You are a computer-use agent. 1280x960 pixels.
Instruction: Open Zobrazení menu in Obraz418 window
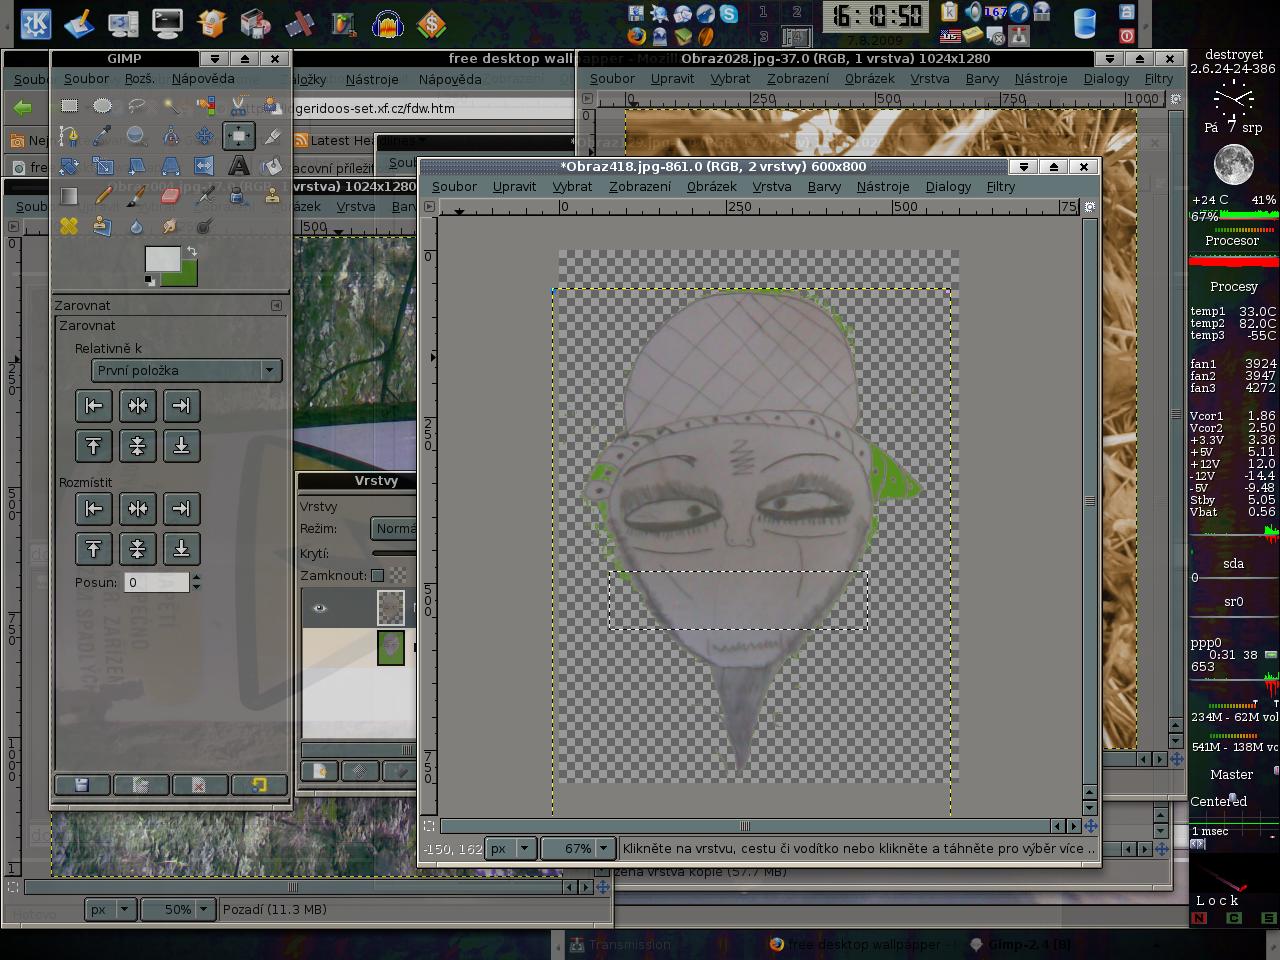tap(640, 186)
